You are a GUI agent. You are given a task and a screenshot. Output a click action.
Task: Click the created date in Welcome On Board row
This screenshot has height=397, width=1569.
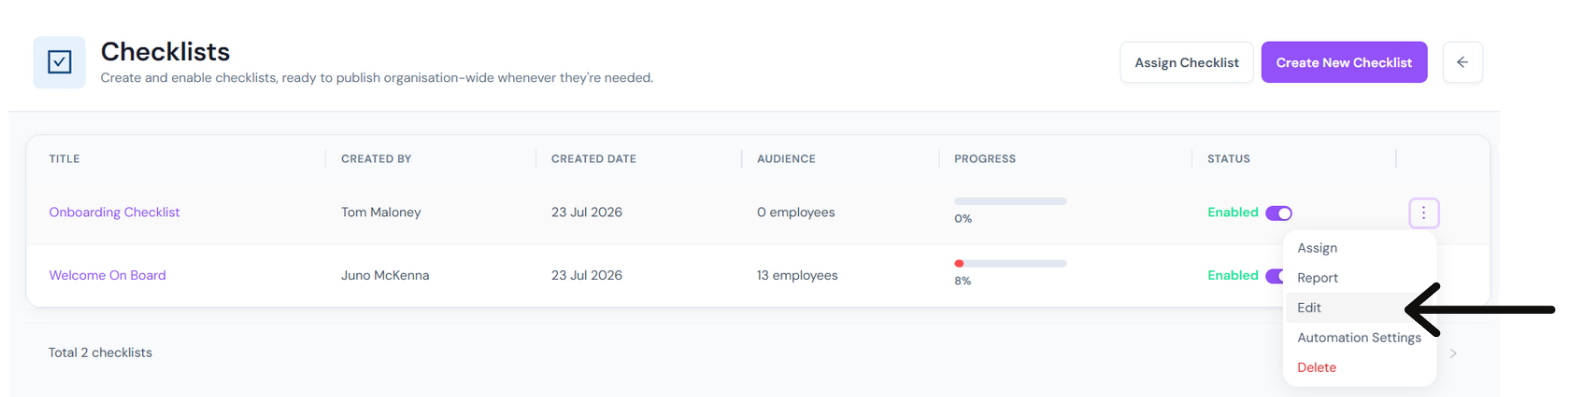586,275
